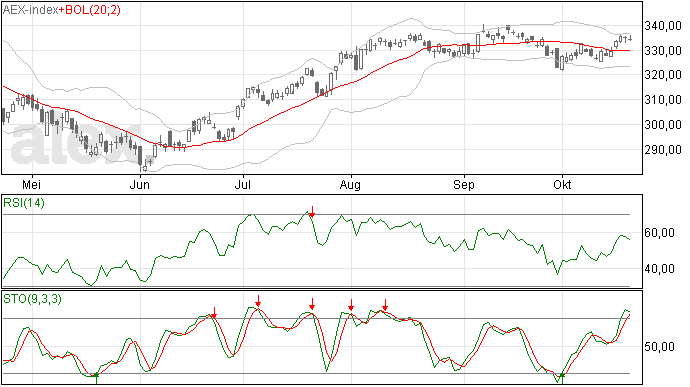
Task: Click the 340,00 price axis value
Action: point(663,26)
